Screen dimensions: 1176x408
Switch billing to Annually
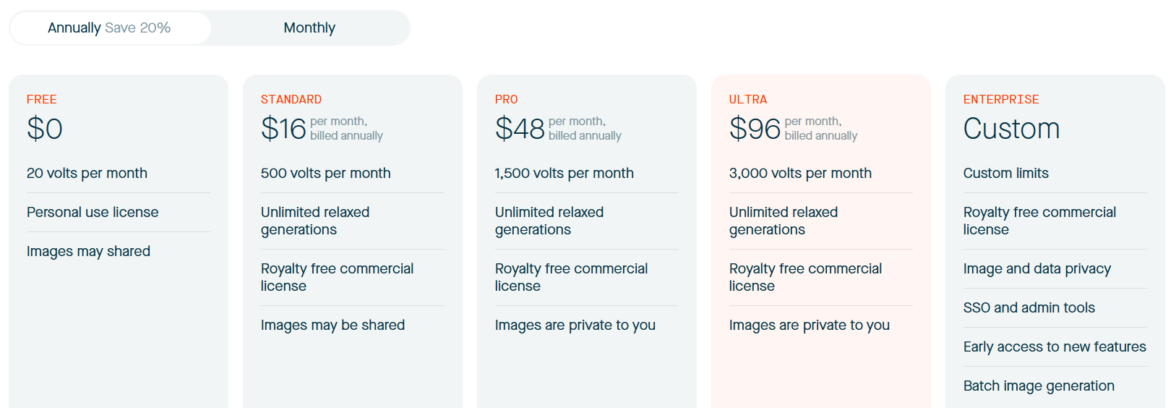(75, 28)
